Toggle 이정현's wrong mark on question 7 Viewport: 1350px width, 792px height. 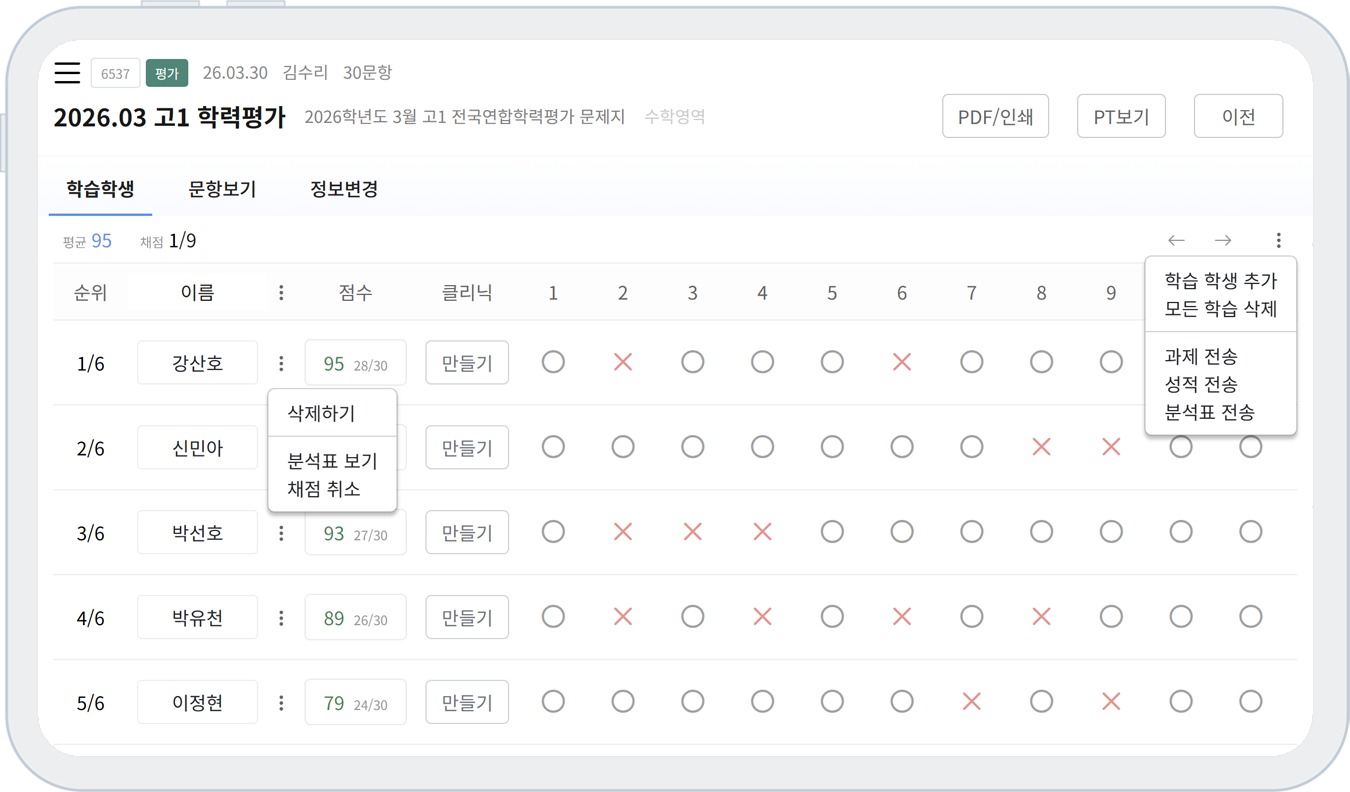point(971,703)
